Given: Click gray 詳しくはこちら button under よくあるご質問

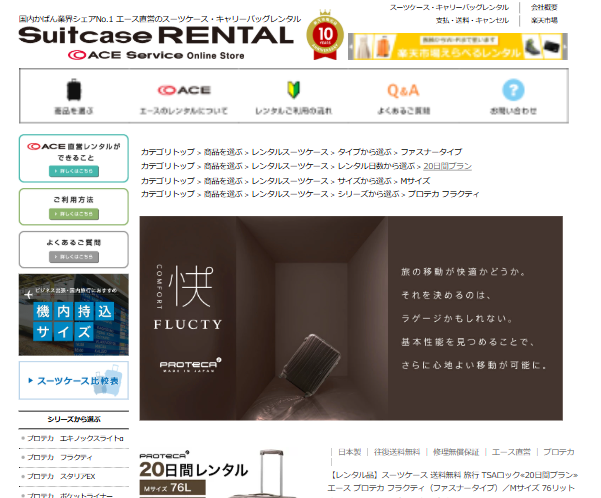Looking at the screenshot, I should (74, 257).
